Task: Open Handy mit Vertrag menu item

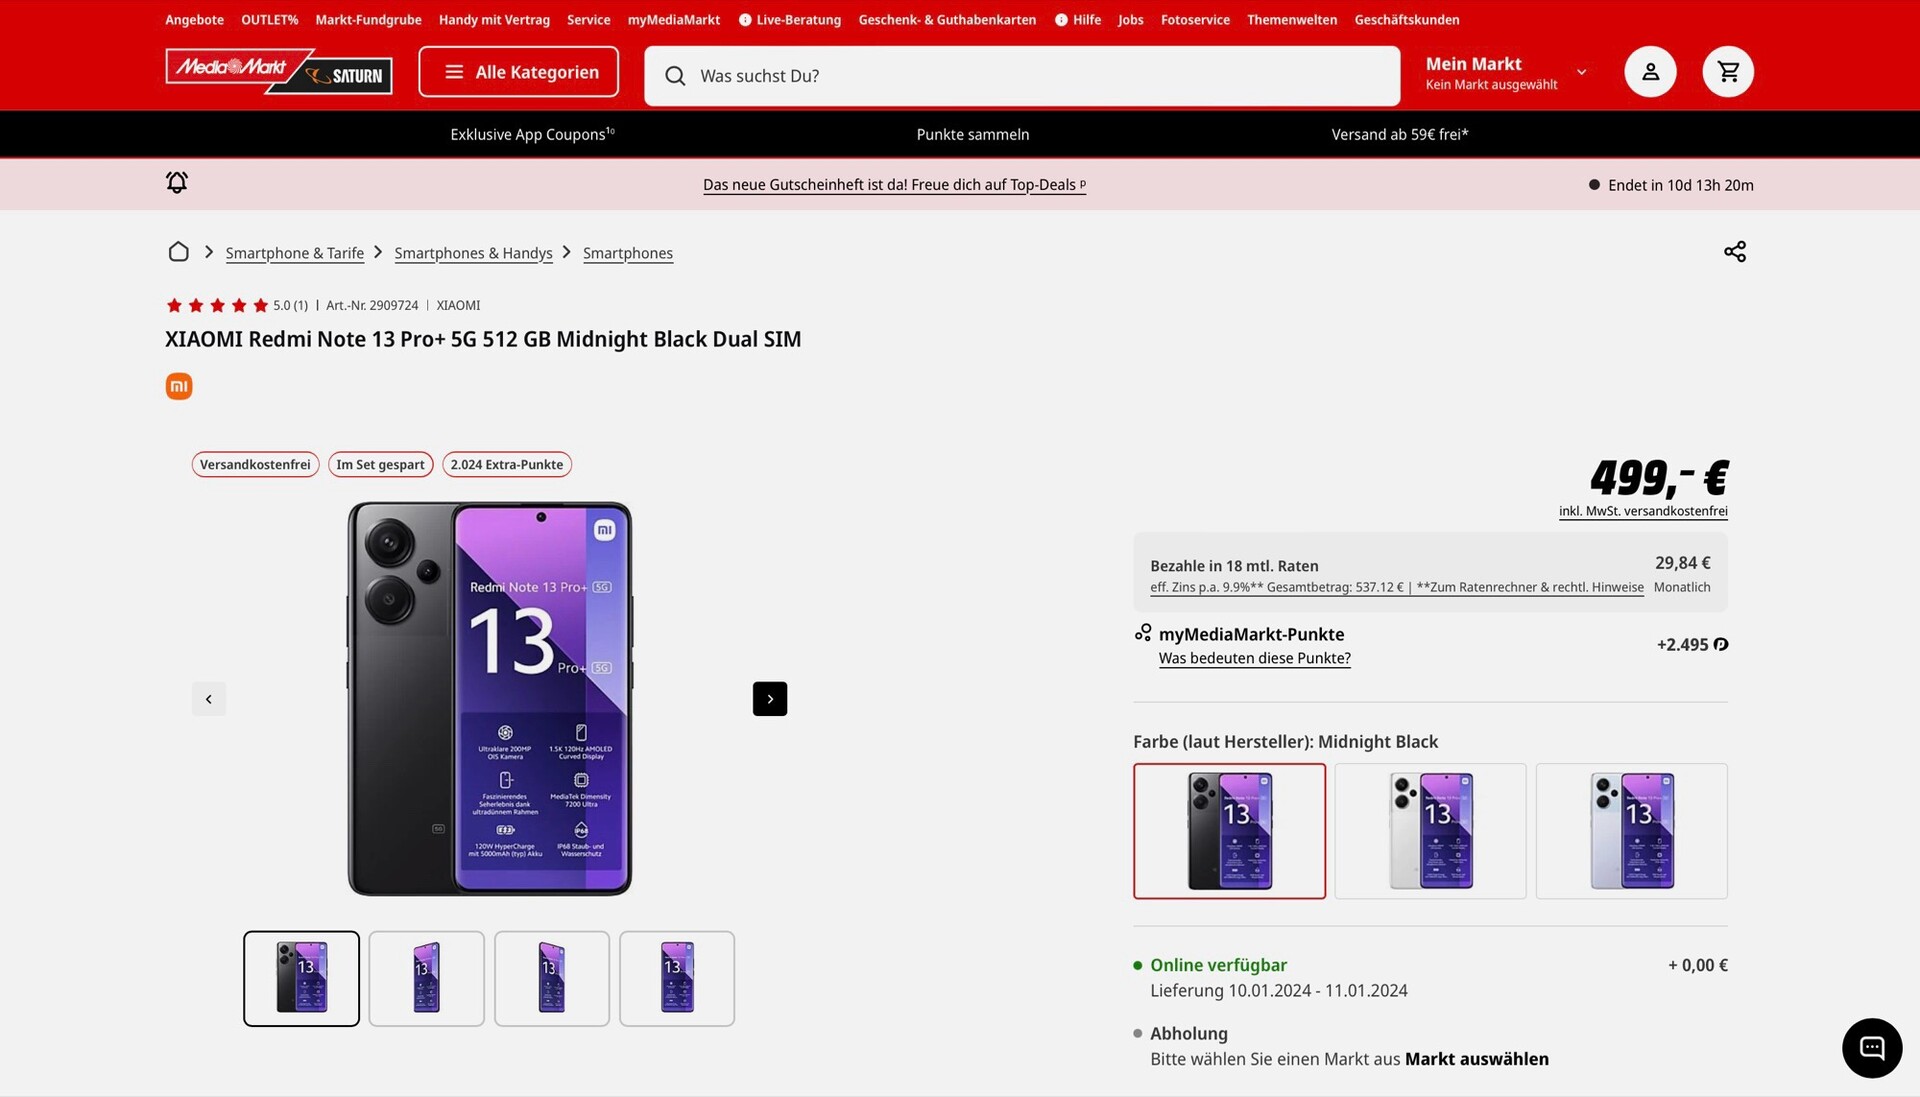Action: click(494, 20)
